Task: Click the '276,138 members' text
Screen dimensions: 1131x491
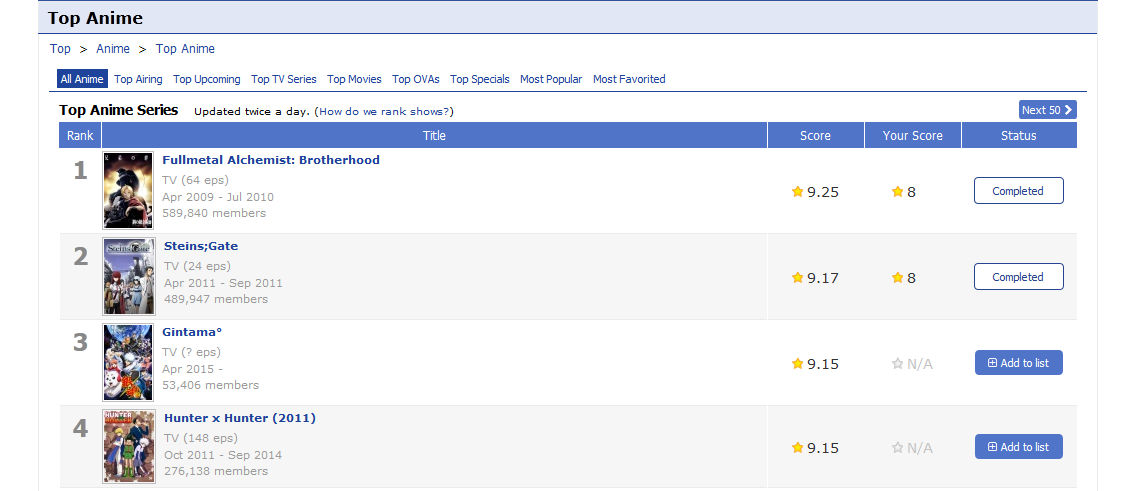Action: point(216,471)
